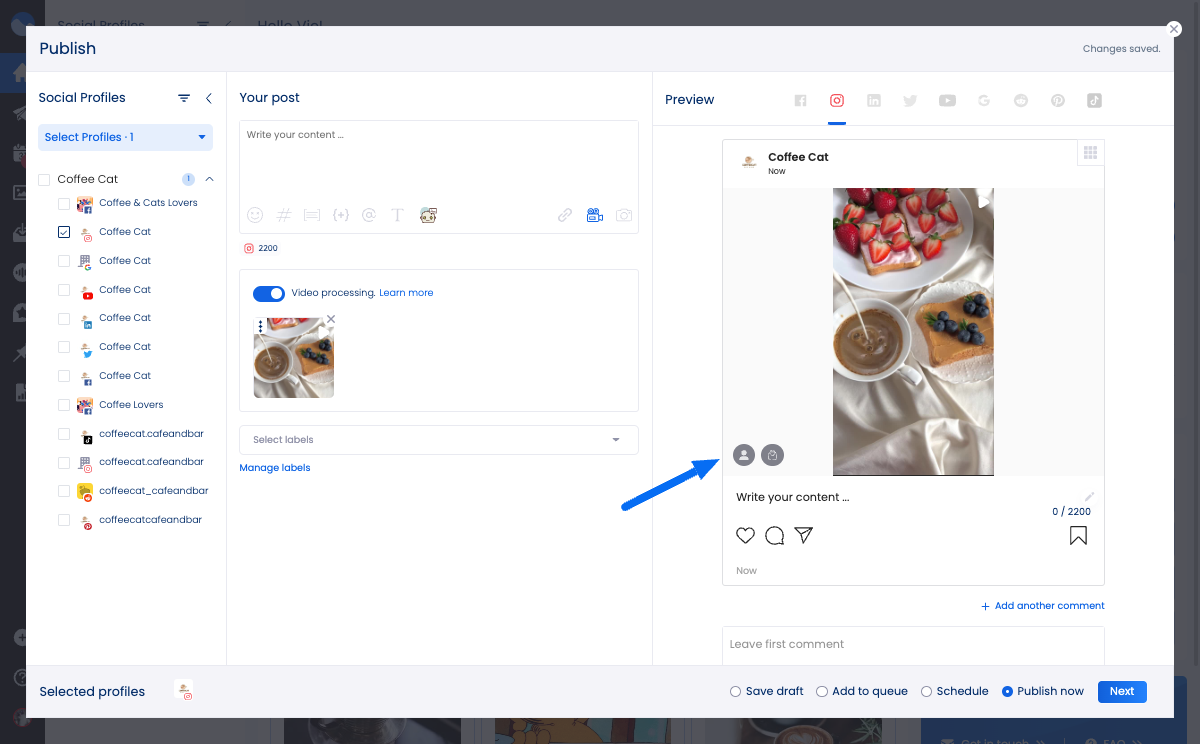Click the comment bubble icon in preview
The image size is (1200, 744).
pyautogui.click(x=774, y=536)
